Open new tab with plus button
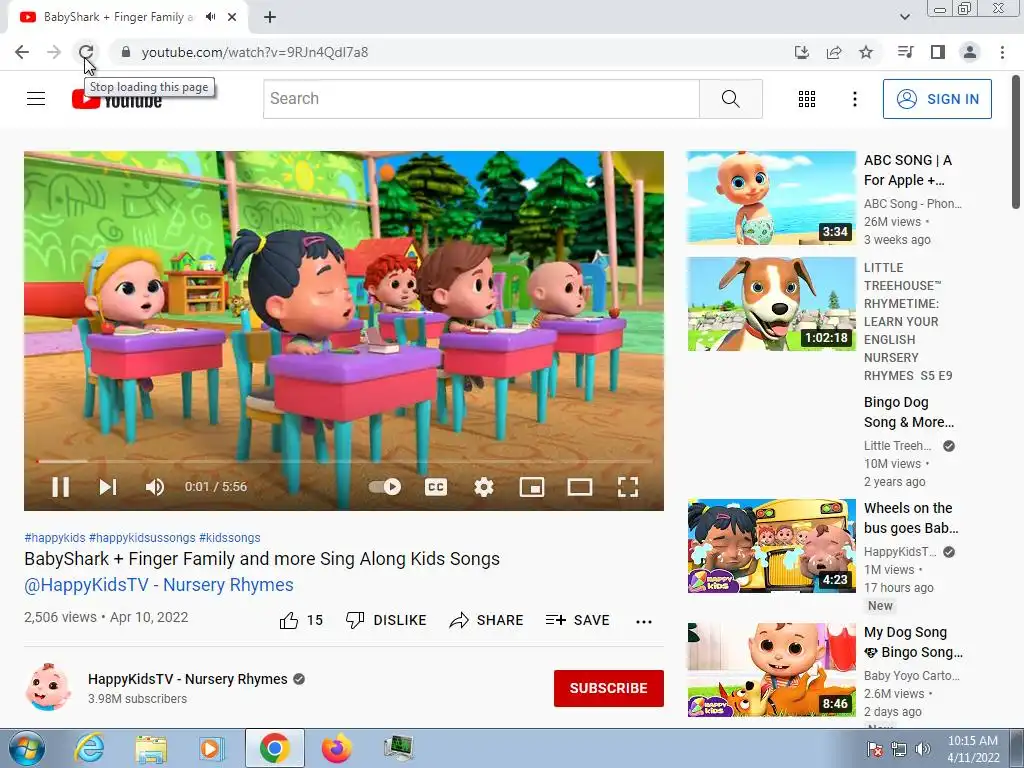 tap(270, 18)
